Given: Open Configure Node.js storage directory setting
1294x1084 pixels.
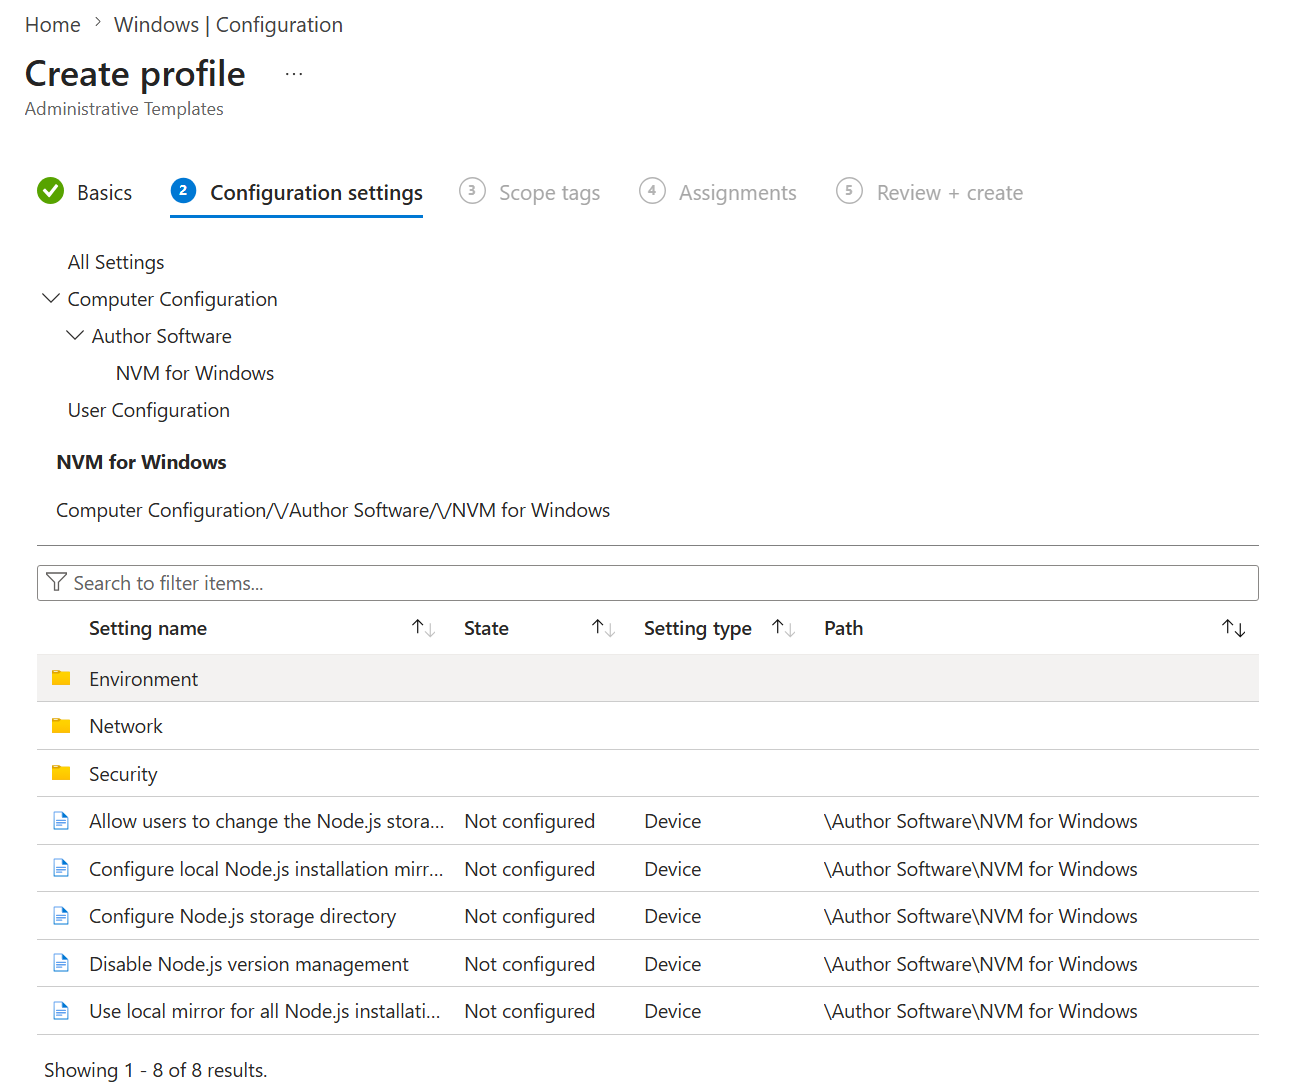Looking at the screenshot, I should (243, 916).
